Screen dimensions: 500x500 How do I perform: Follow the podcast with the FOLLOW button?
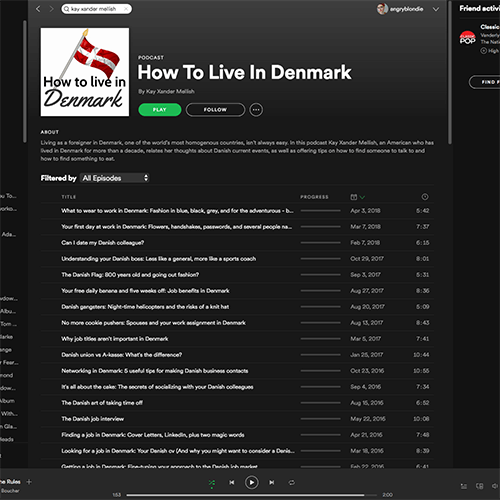point(215,110)
